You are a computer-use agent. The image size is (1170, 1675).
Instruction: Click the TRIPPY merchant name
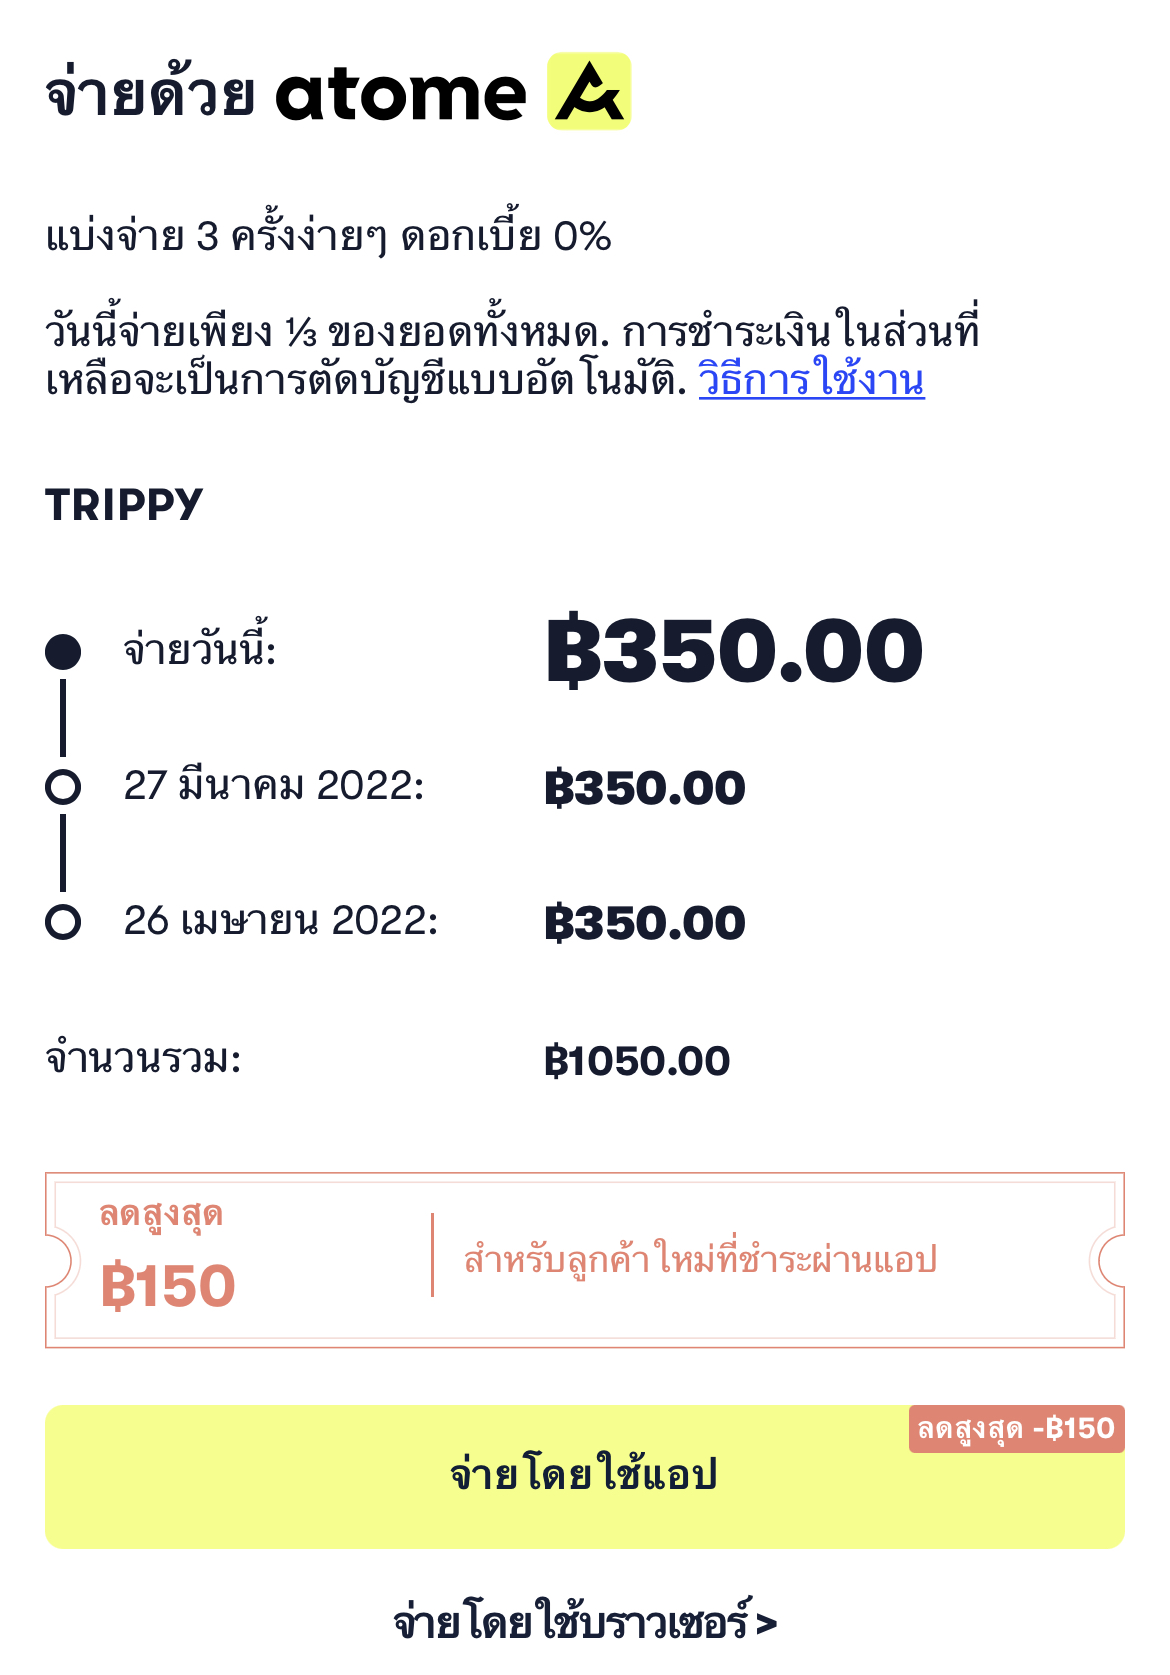click(x=124, y=505)
